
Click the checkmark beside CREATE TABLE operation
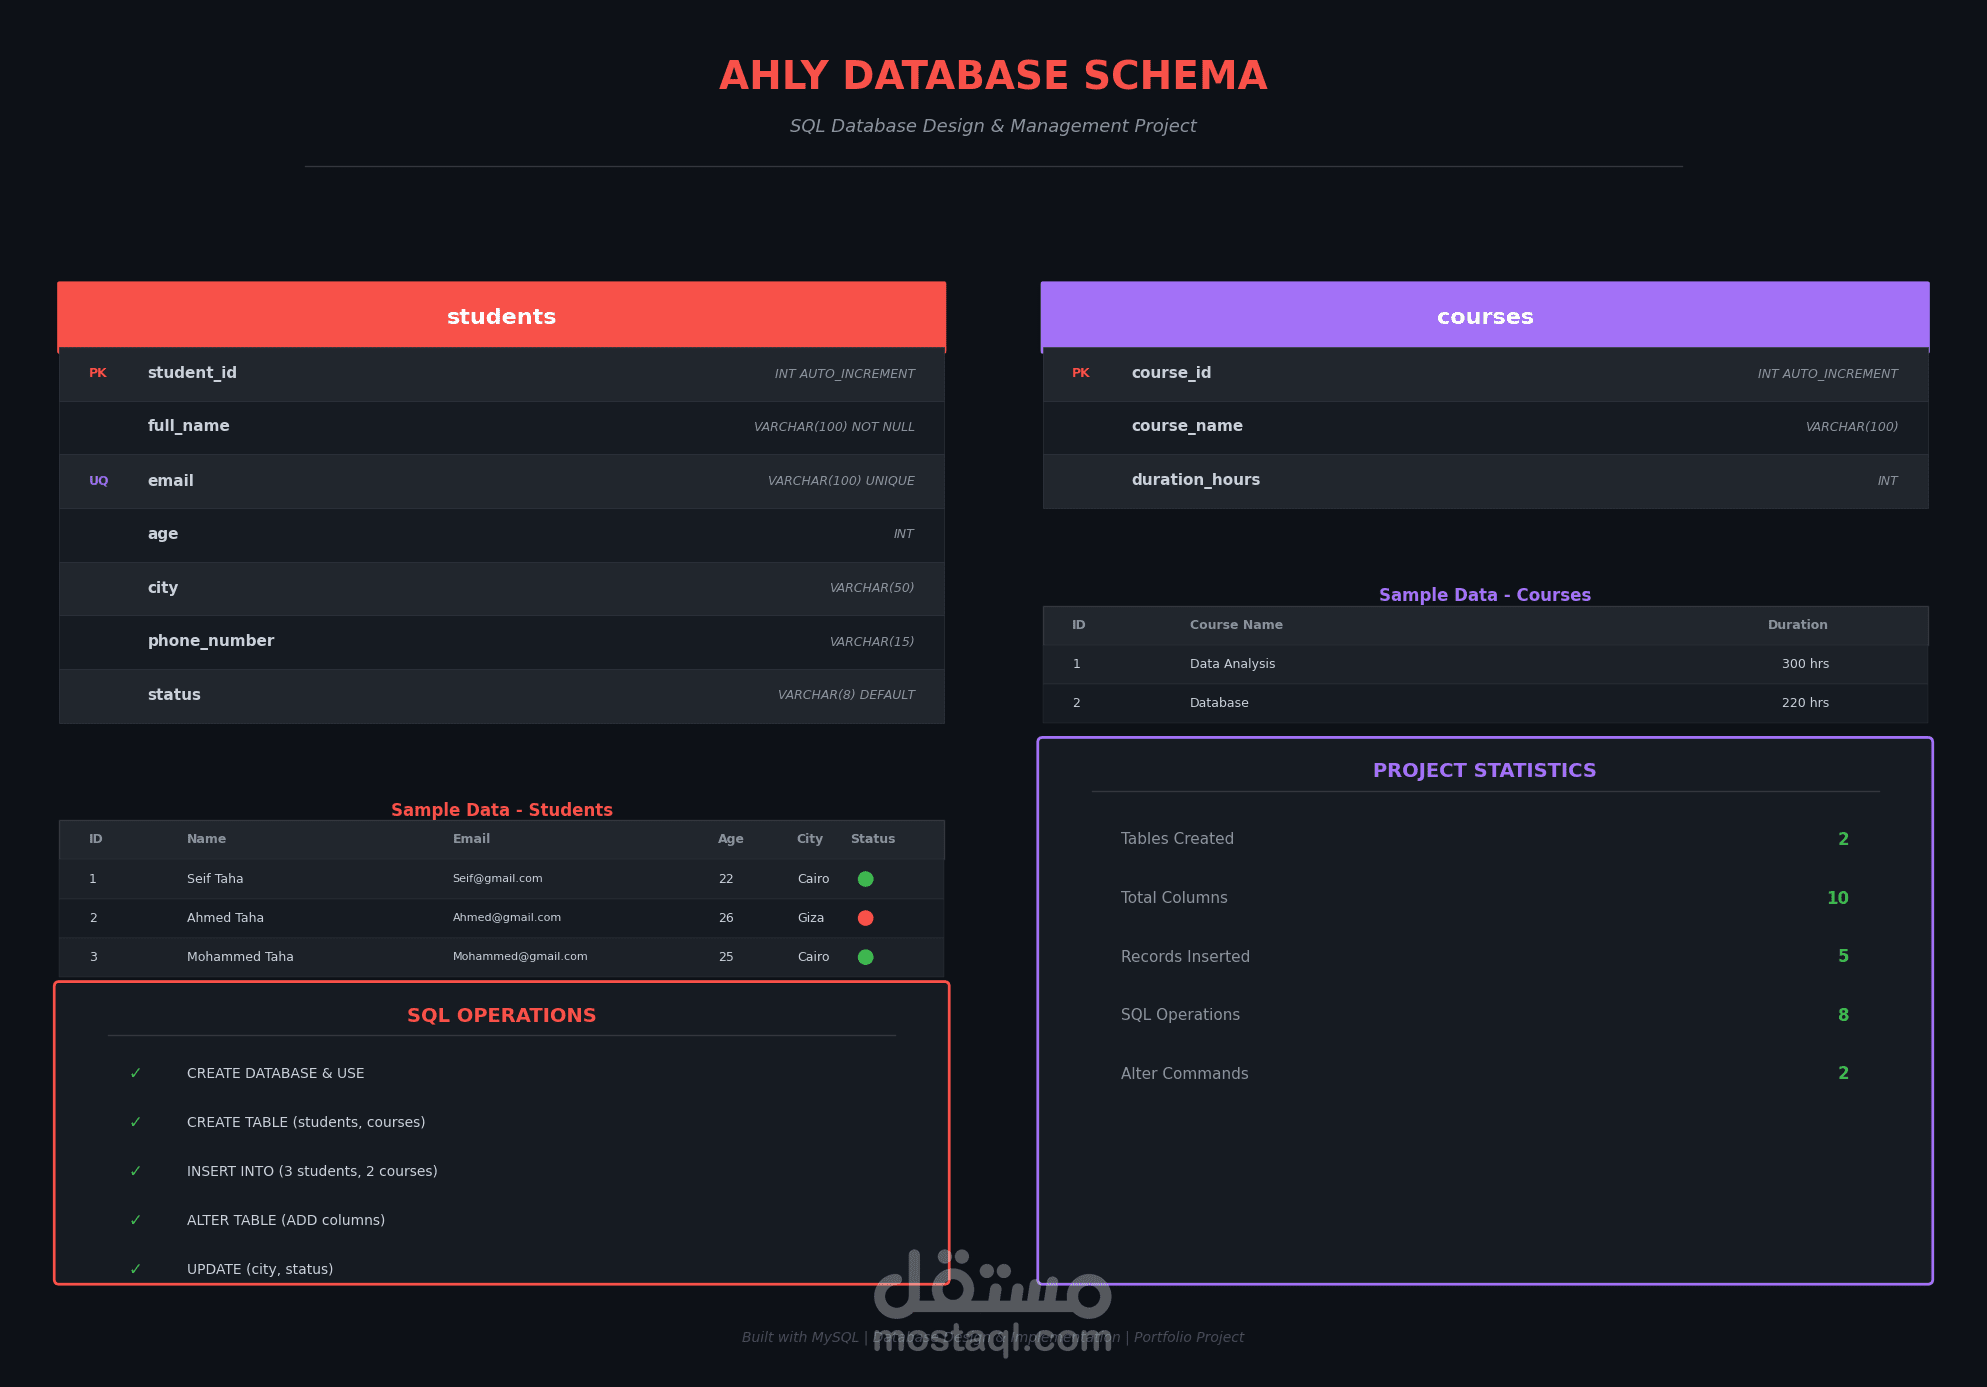click(x=135, y=1121)
